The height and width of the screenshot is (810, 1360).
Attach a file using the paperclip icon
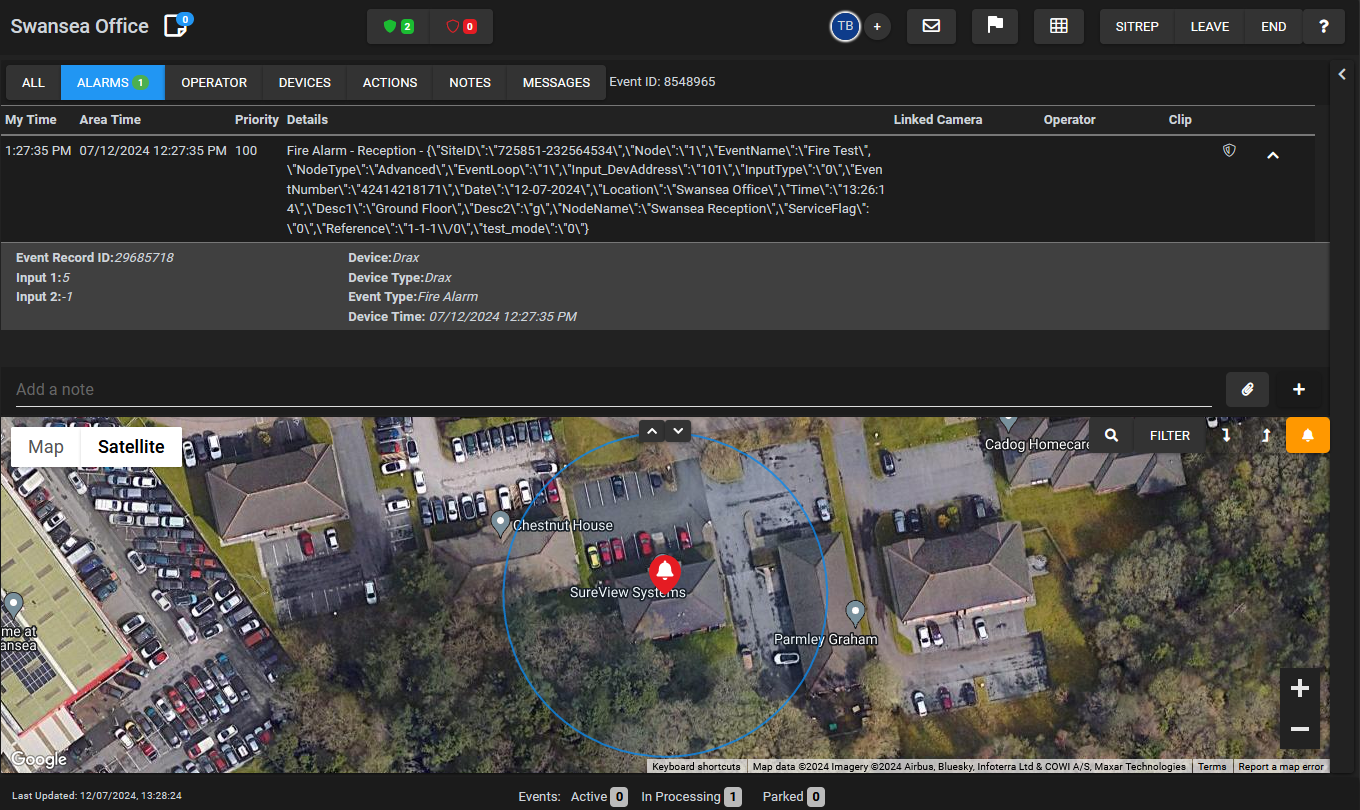[1247, 390]
